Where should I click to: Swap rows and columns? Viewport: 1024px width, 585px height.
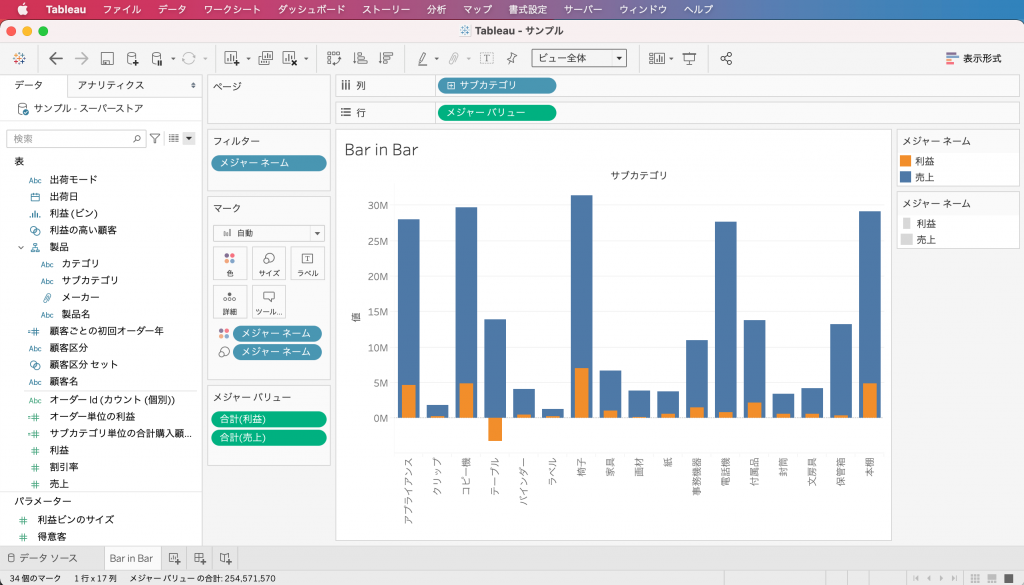[334, 59]
